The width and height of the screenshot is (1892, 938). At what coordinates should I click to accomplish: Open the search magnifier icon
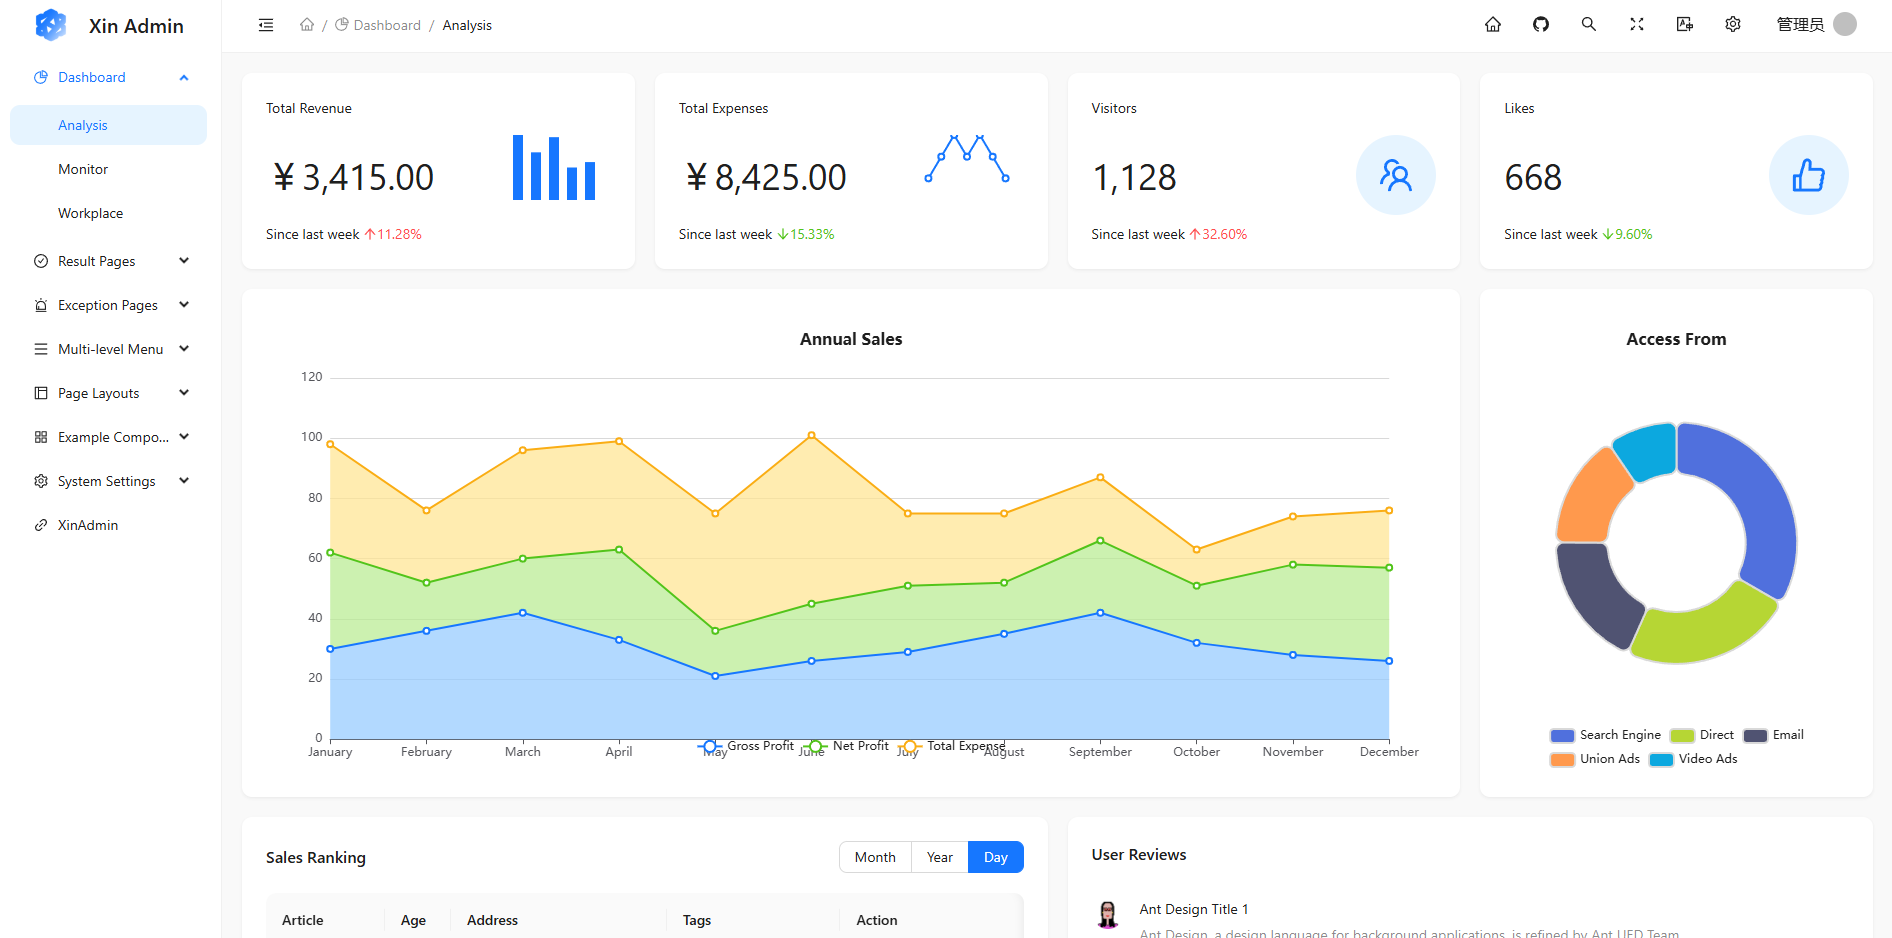1588,25
